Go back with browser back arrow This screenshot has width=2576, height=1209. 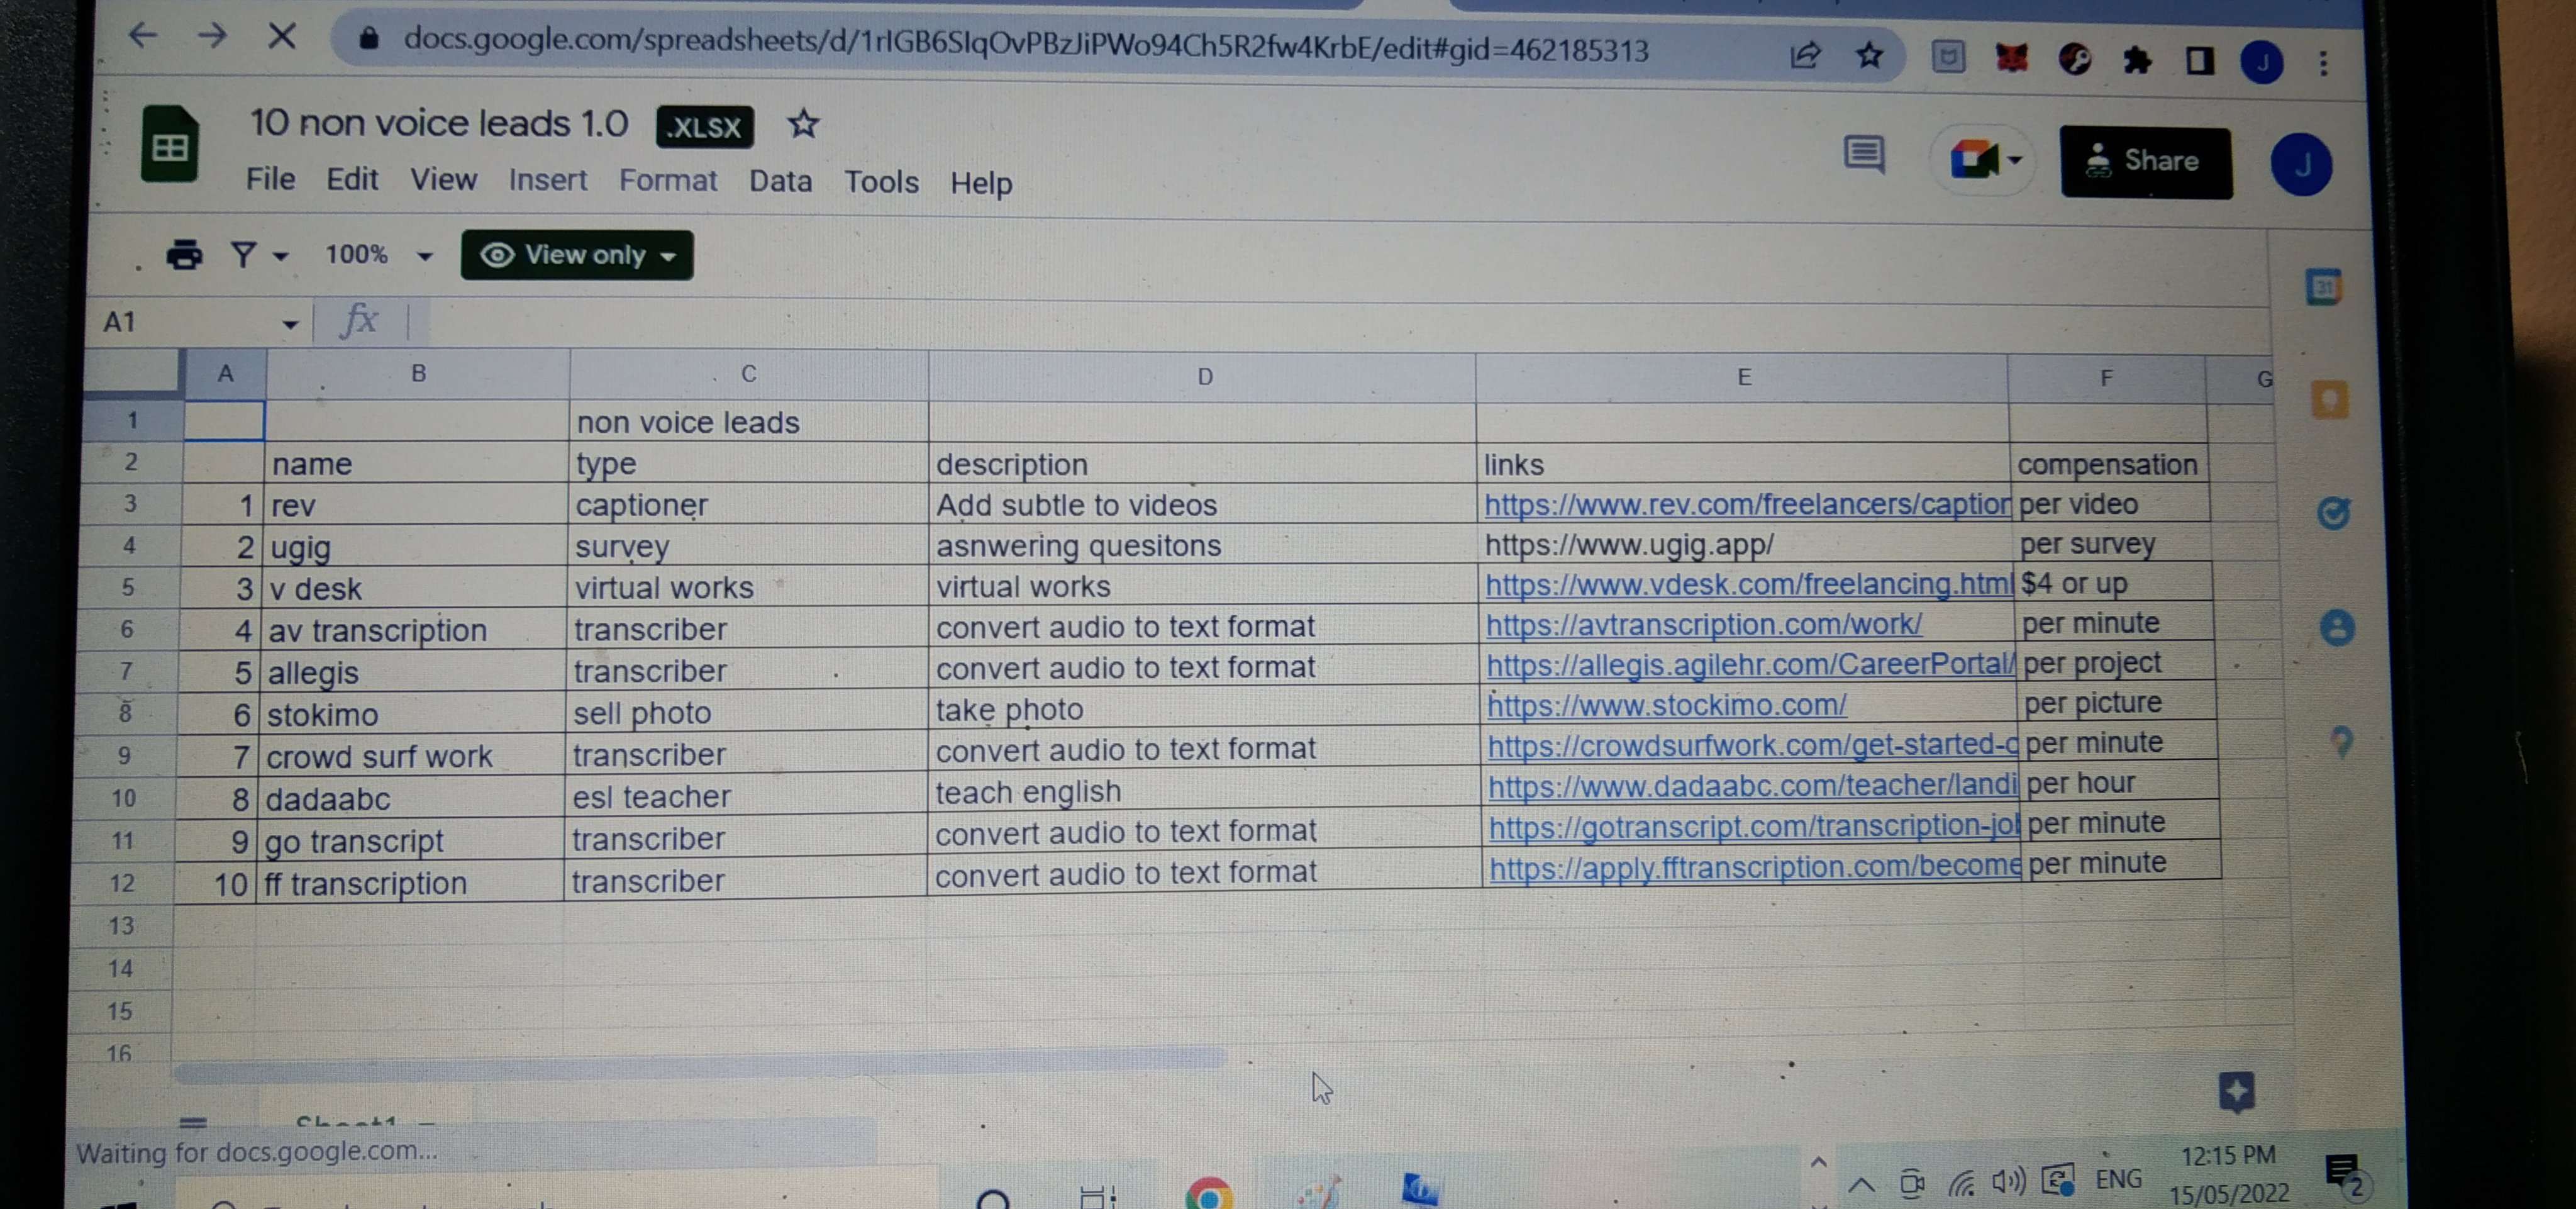point(143,36)
